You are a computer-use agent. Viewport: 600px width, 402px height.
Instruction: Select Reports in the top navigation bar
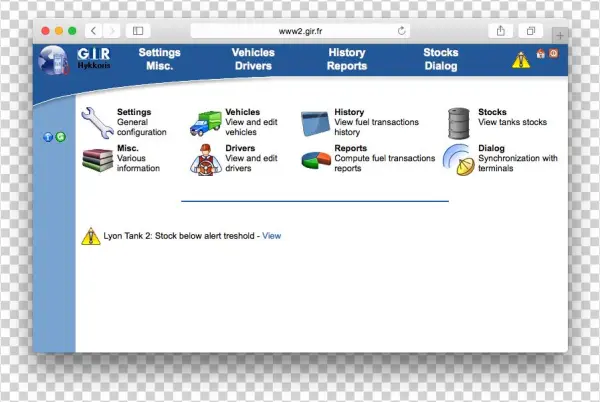coord(346,66)
